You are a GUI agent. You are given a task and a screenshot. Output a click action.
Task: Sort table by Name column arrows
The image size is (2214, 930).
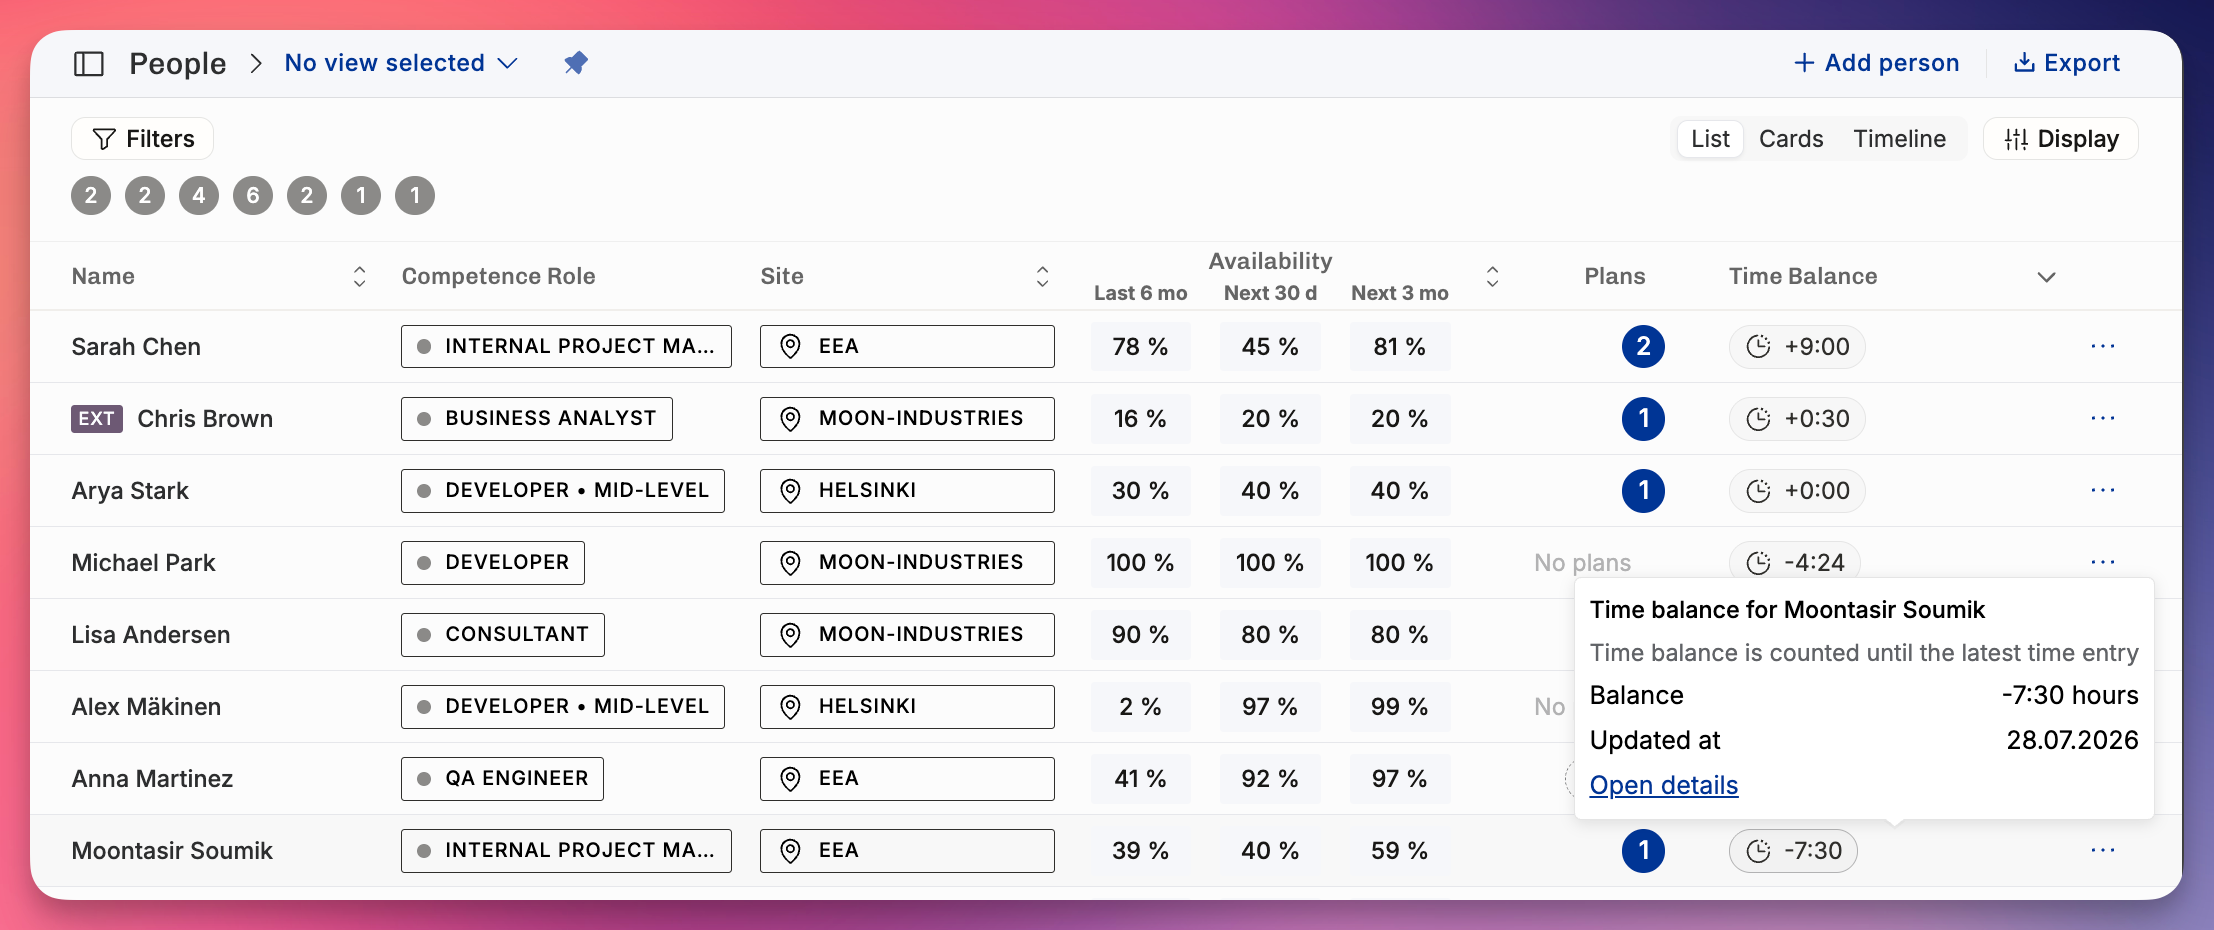coord(359,277)
